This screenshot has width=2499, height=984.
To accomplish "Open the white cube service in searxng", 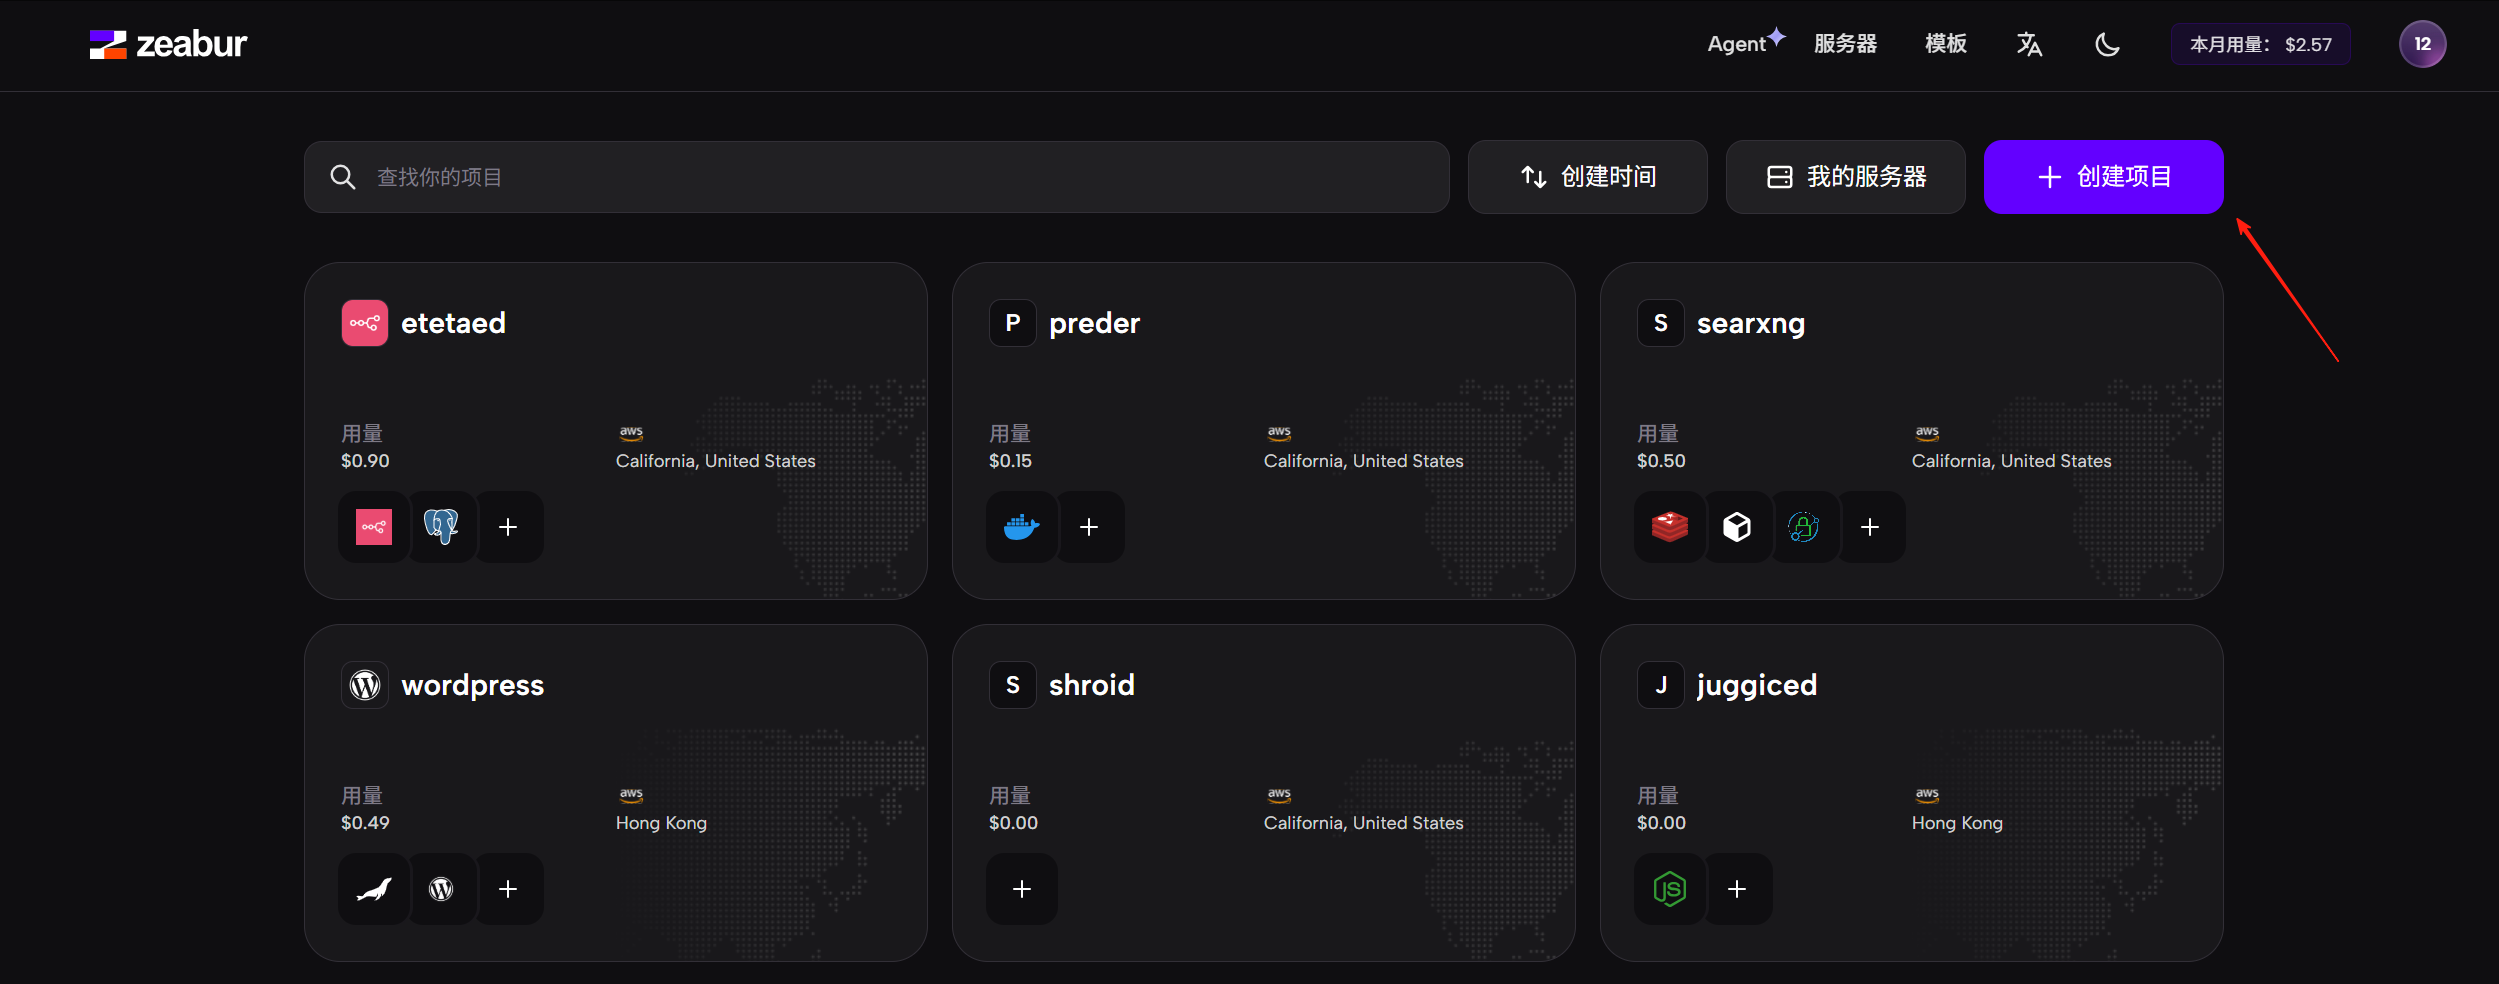I will click(x=1737, y=527).
